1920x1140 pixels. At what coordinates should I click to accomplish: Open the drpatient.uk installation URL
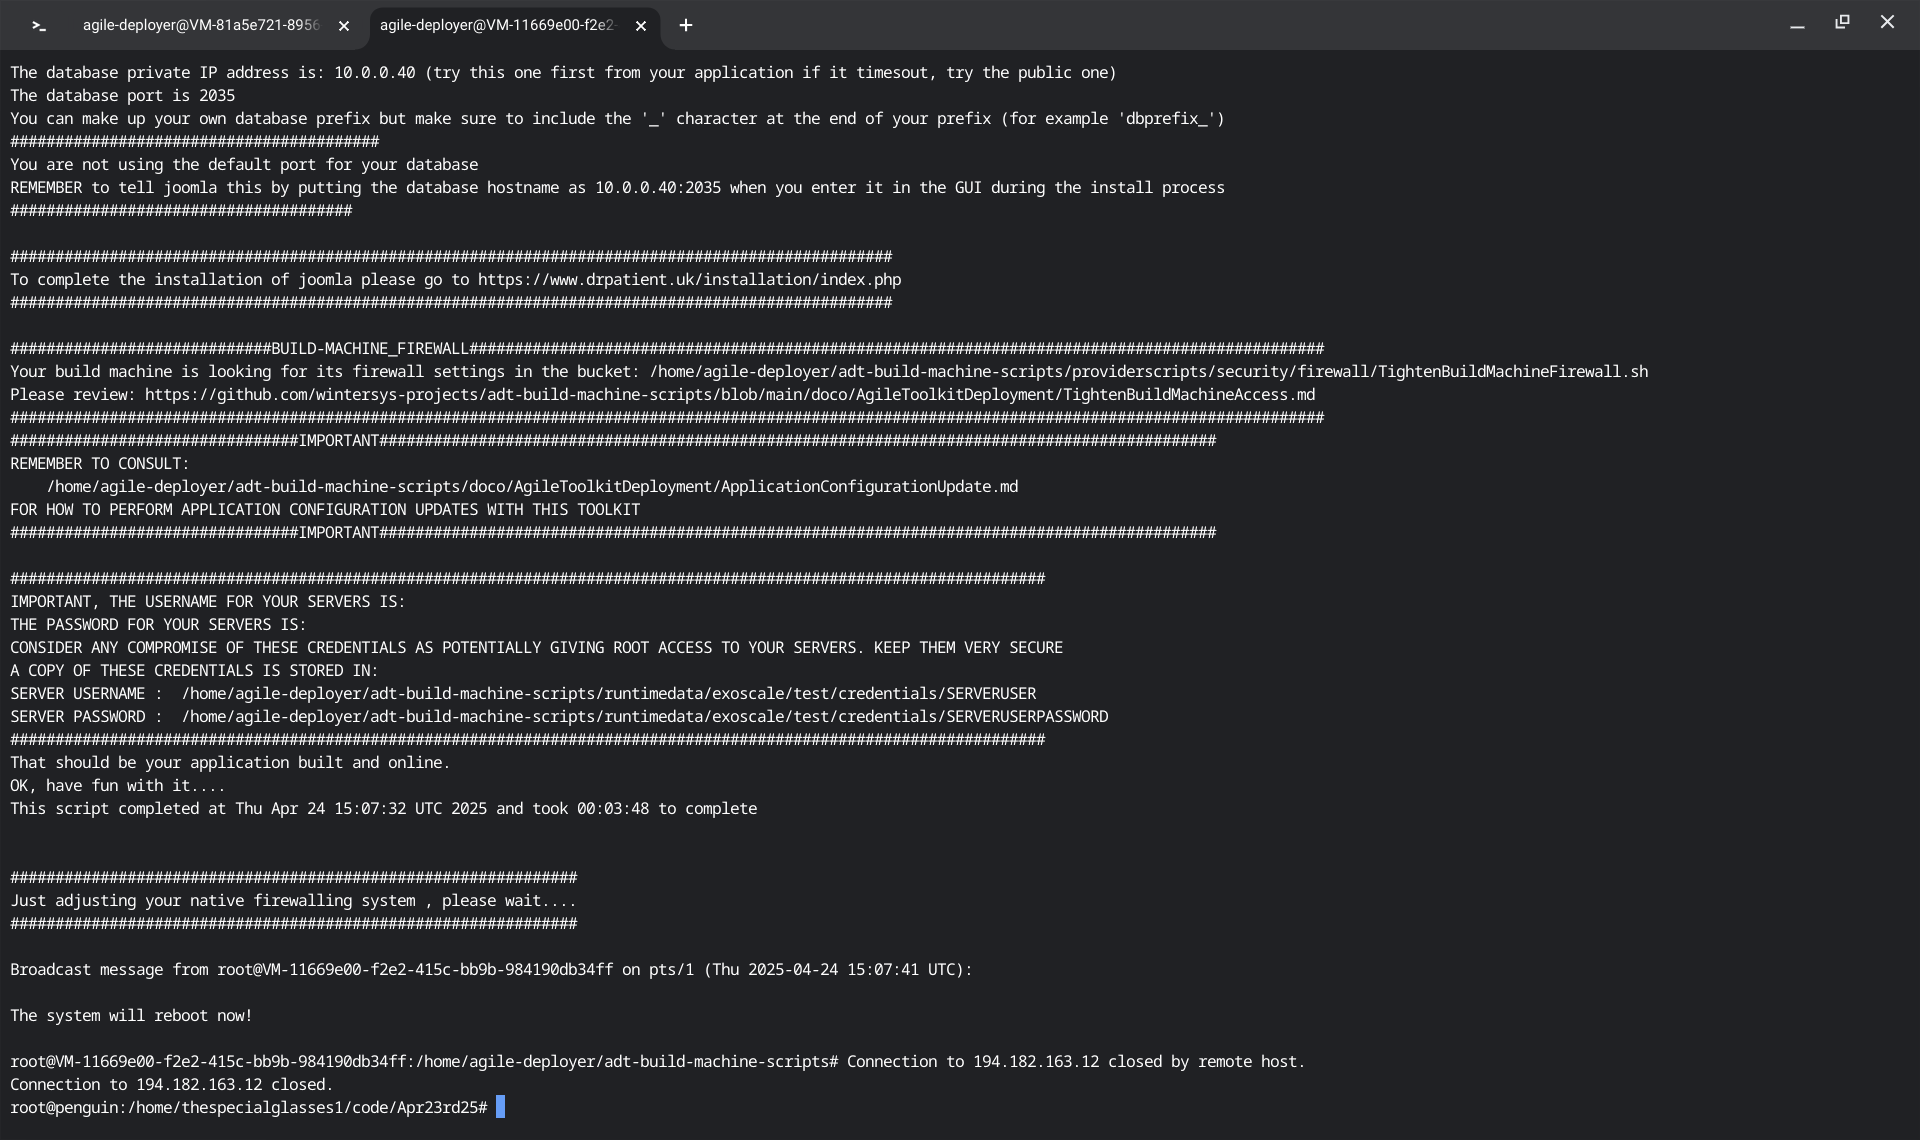click(689, 280)
